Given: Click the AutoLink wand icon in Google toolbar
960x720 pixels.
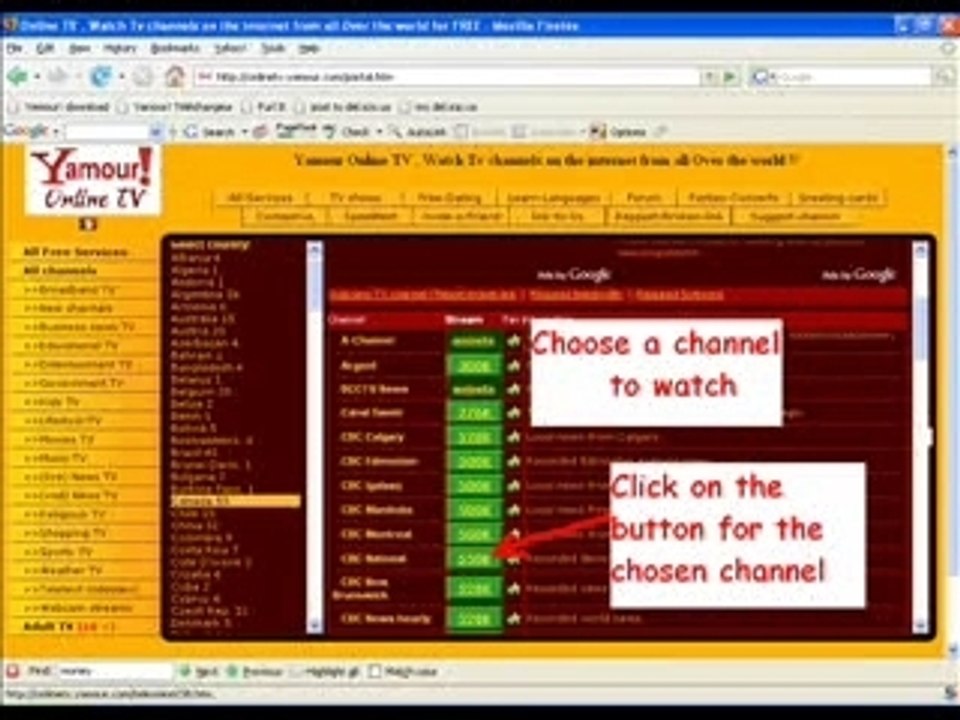Looking at the screenshot, I should click(395, 131).
